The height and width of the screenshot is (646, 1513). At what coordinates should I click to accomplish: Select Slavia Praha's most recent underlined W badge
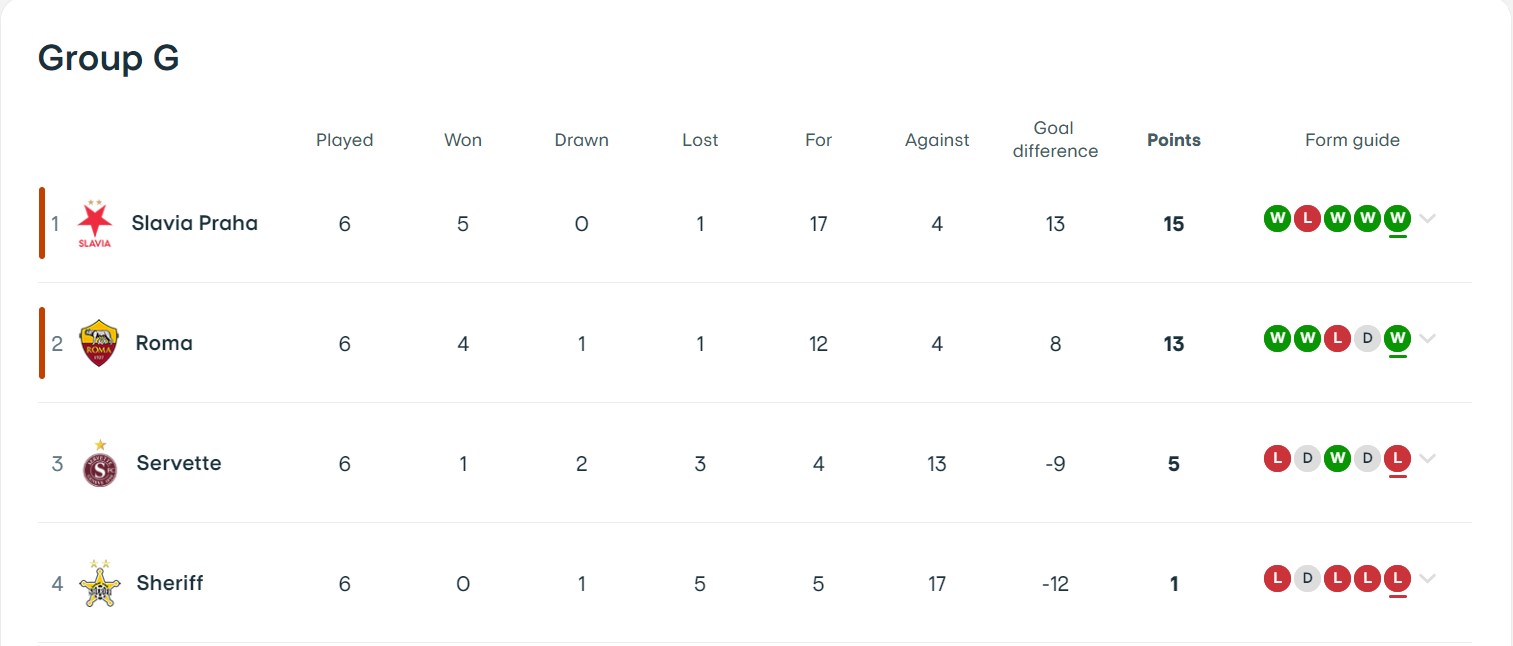[x=1398, y=218]
